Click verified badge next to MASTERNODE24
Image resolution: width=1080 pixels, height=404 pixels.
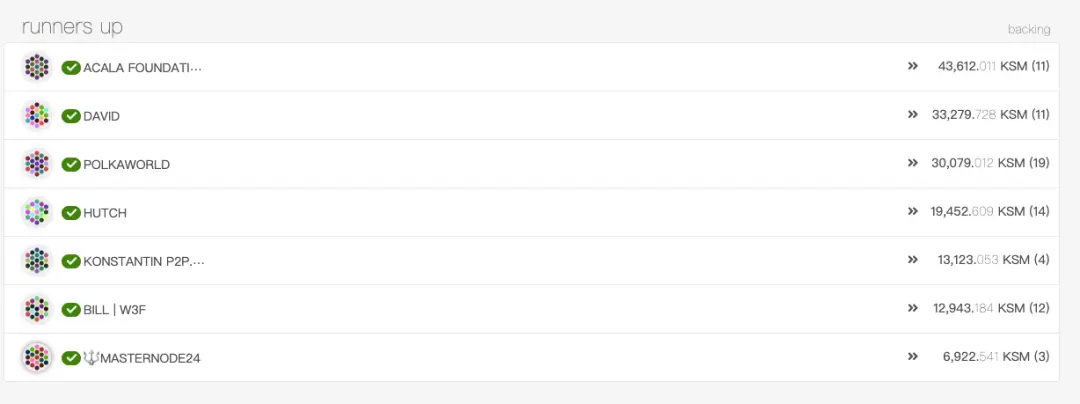tap(71, 358)
